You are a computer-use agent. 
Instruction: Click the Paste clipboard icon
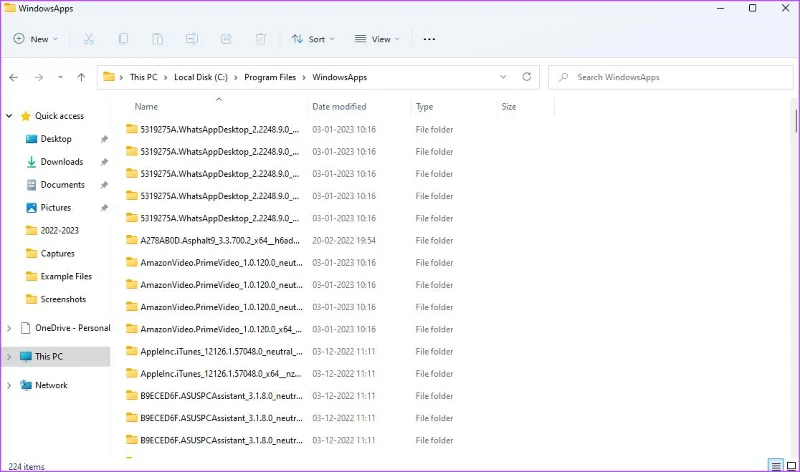[x=158, y=39]
